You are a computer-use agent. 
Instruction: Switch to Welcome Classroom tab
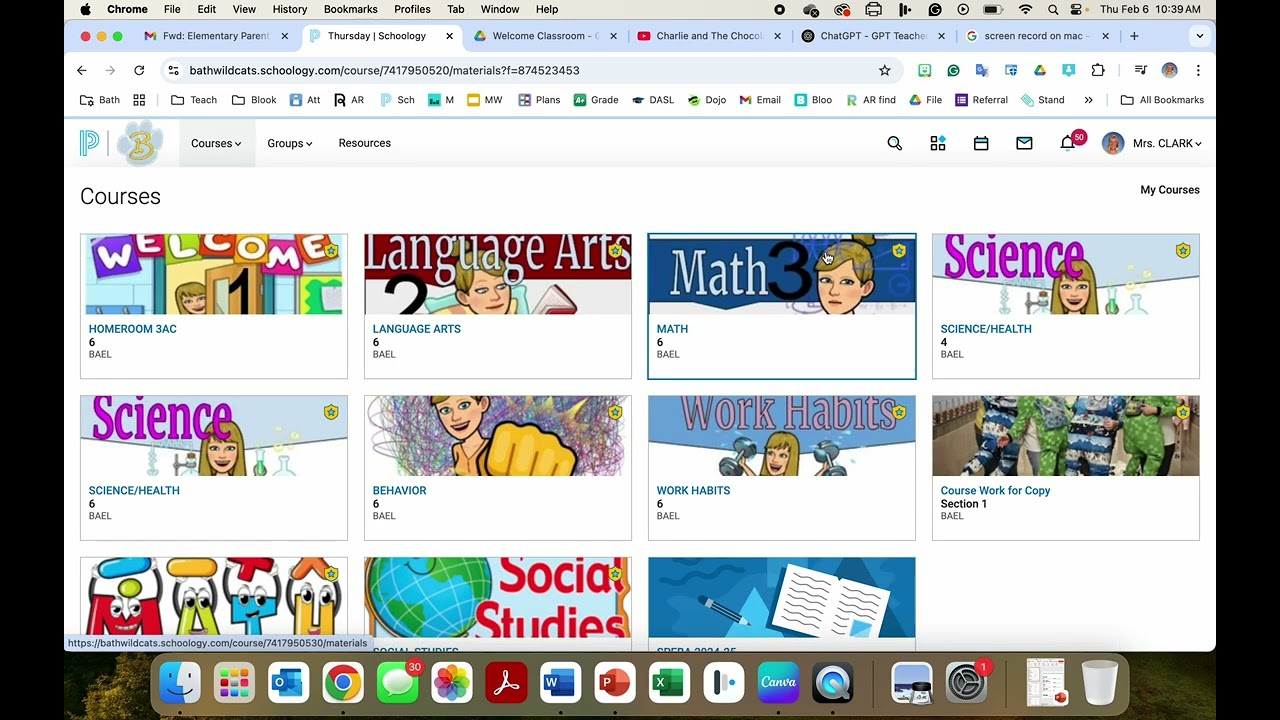[x=546, y=36]
